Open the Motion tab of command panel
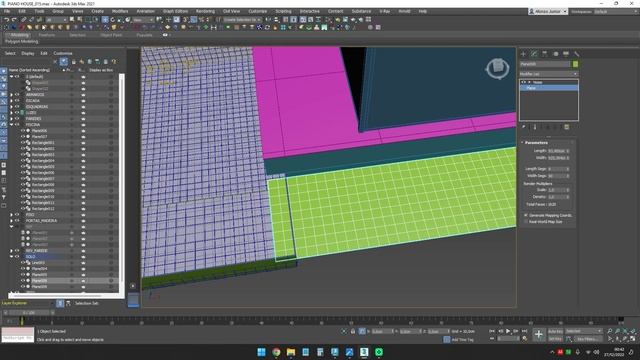The height and width of the screenshot is (360, 640). [x=555, y=54]
